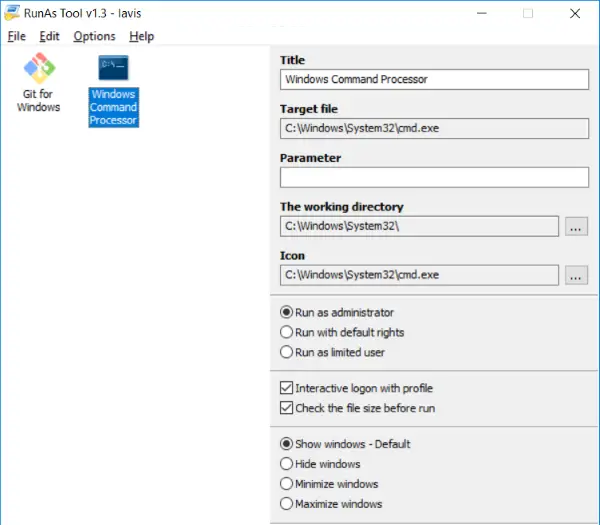Open the Help menu
600x525 pixels.
pyautogui.click(x=142, y=36)
